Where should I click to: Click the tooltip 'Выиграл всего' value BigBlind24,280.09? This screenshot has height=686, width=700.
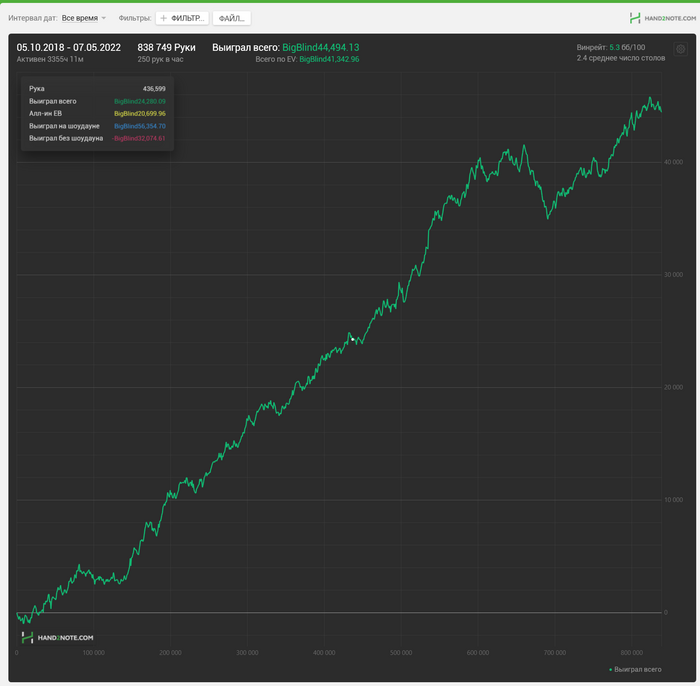coord(140,101)
